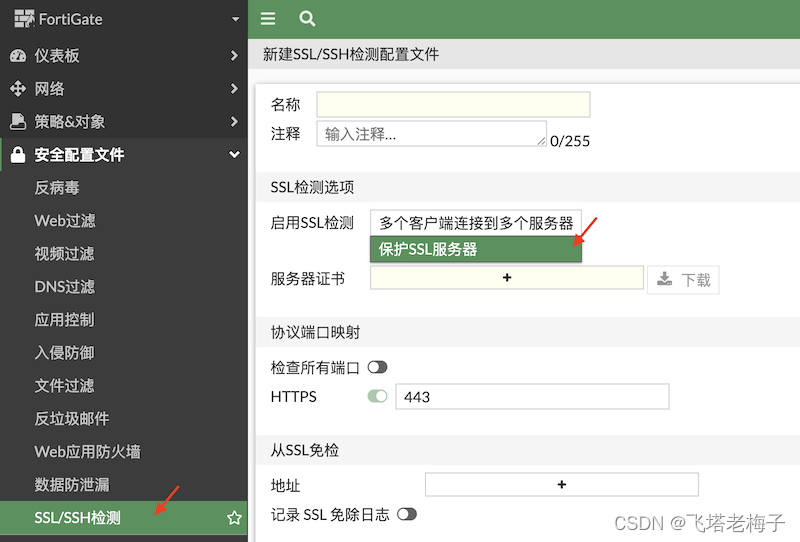Click the 名称 input field

click(453, 105)
